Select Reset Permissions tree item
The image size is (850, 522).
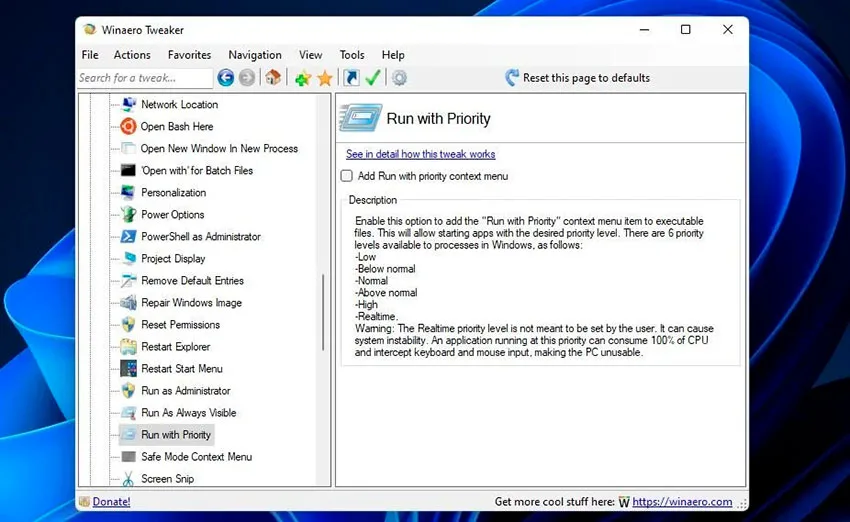(181, 324)
